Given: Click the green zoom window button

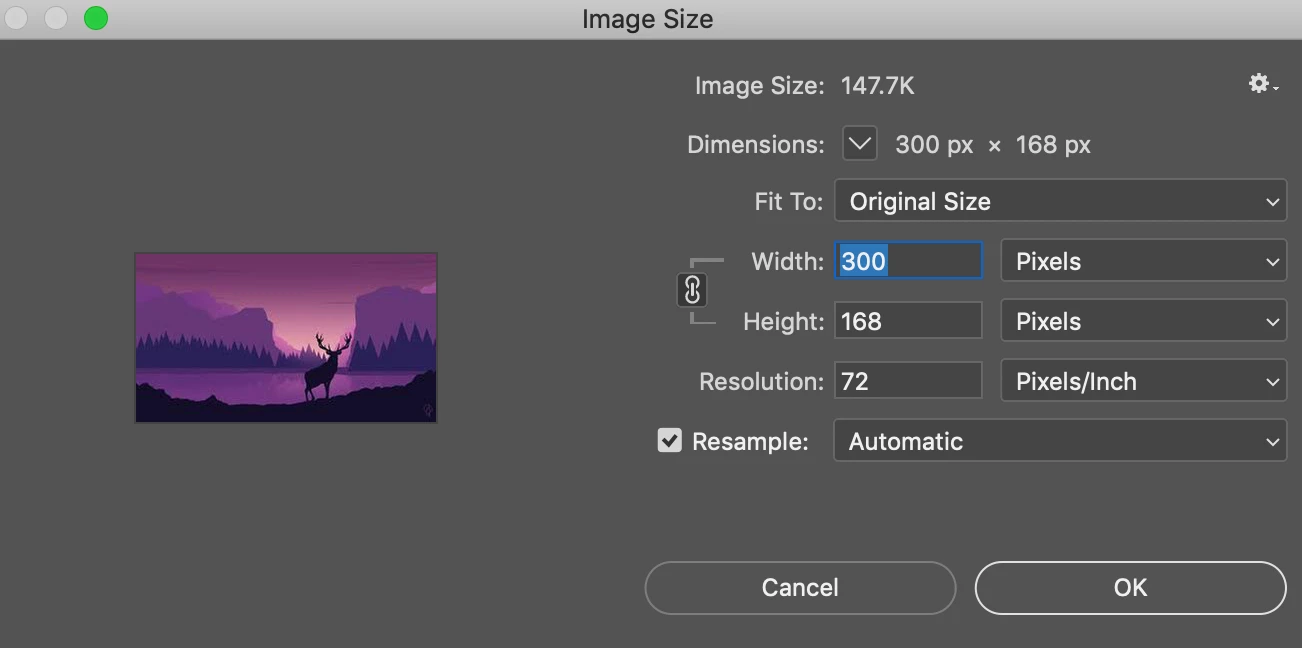Looking at the screenshot, I should click(x=96, y=18).
